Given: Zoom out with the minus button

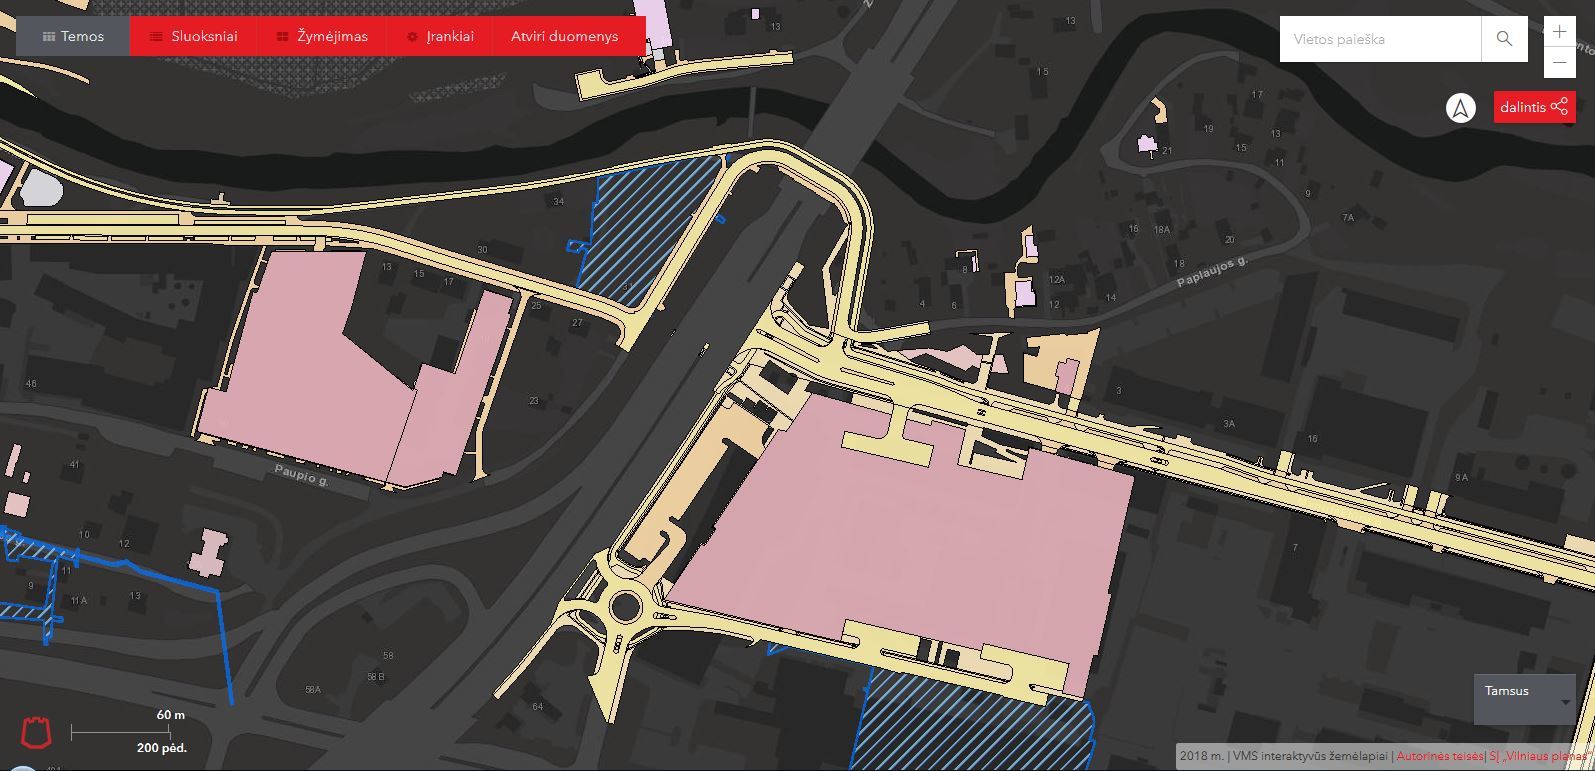Looking at the screenshot, I should 1559,63.
